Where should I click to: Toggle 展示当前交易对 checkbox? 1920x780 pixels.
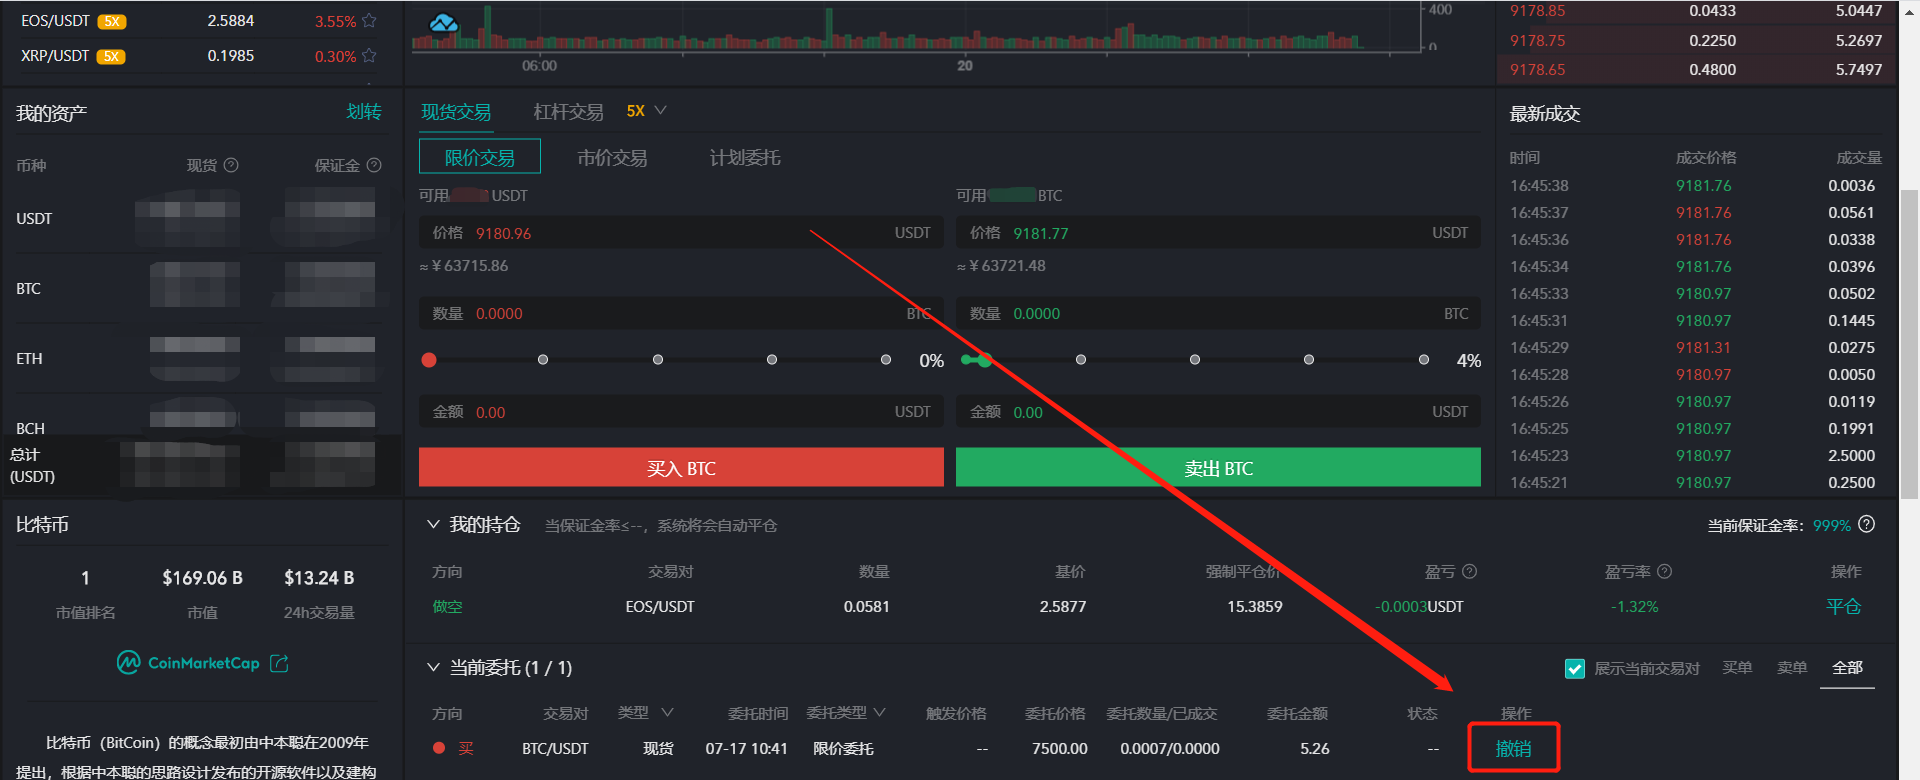[1574, 668]
